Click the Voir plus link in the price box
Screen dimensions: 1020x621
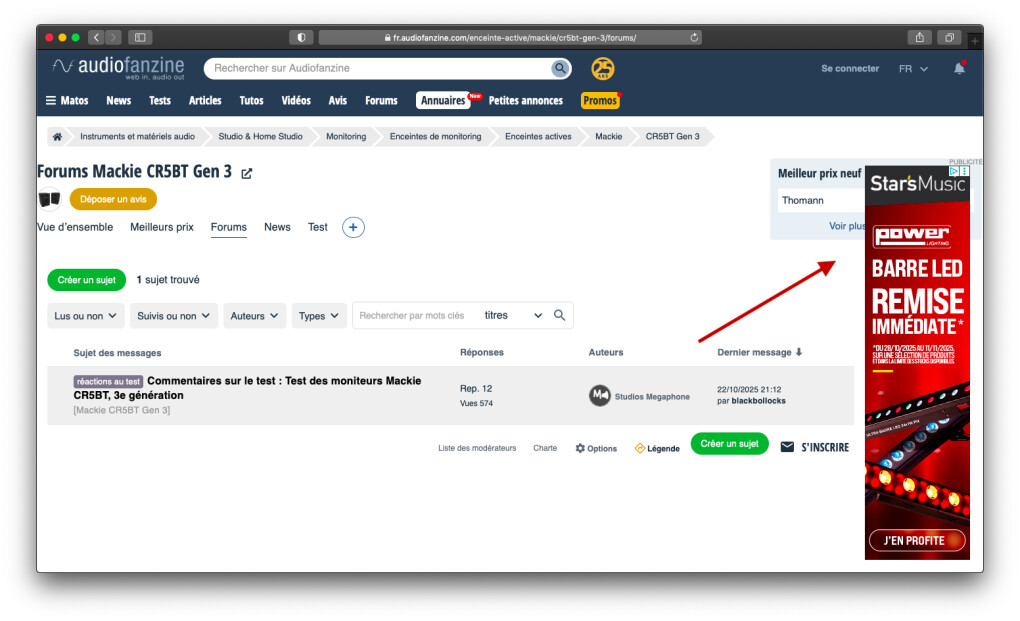[846, 226]
